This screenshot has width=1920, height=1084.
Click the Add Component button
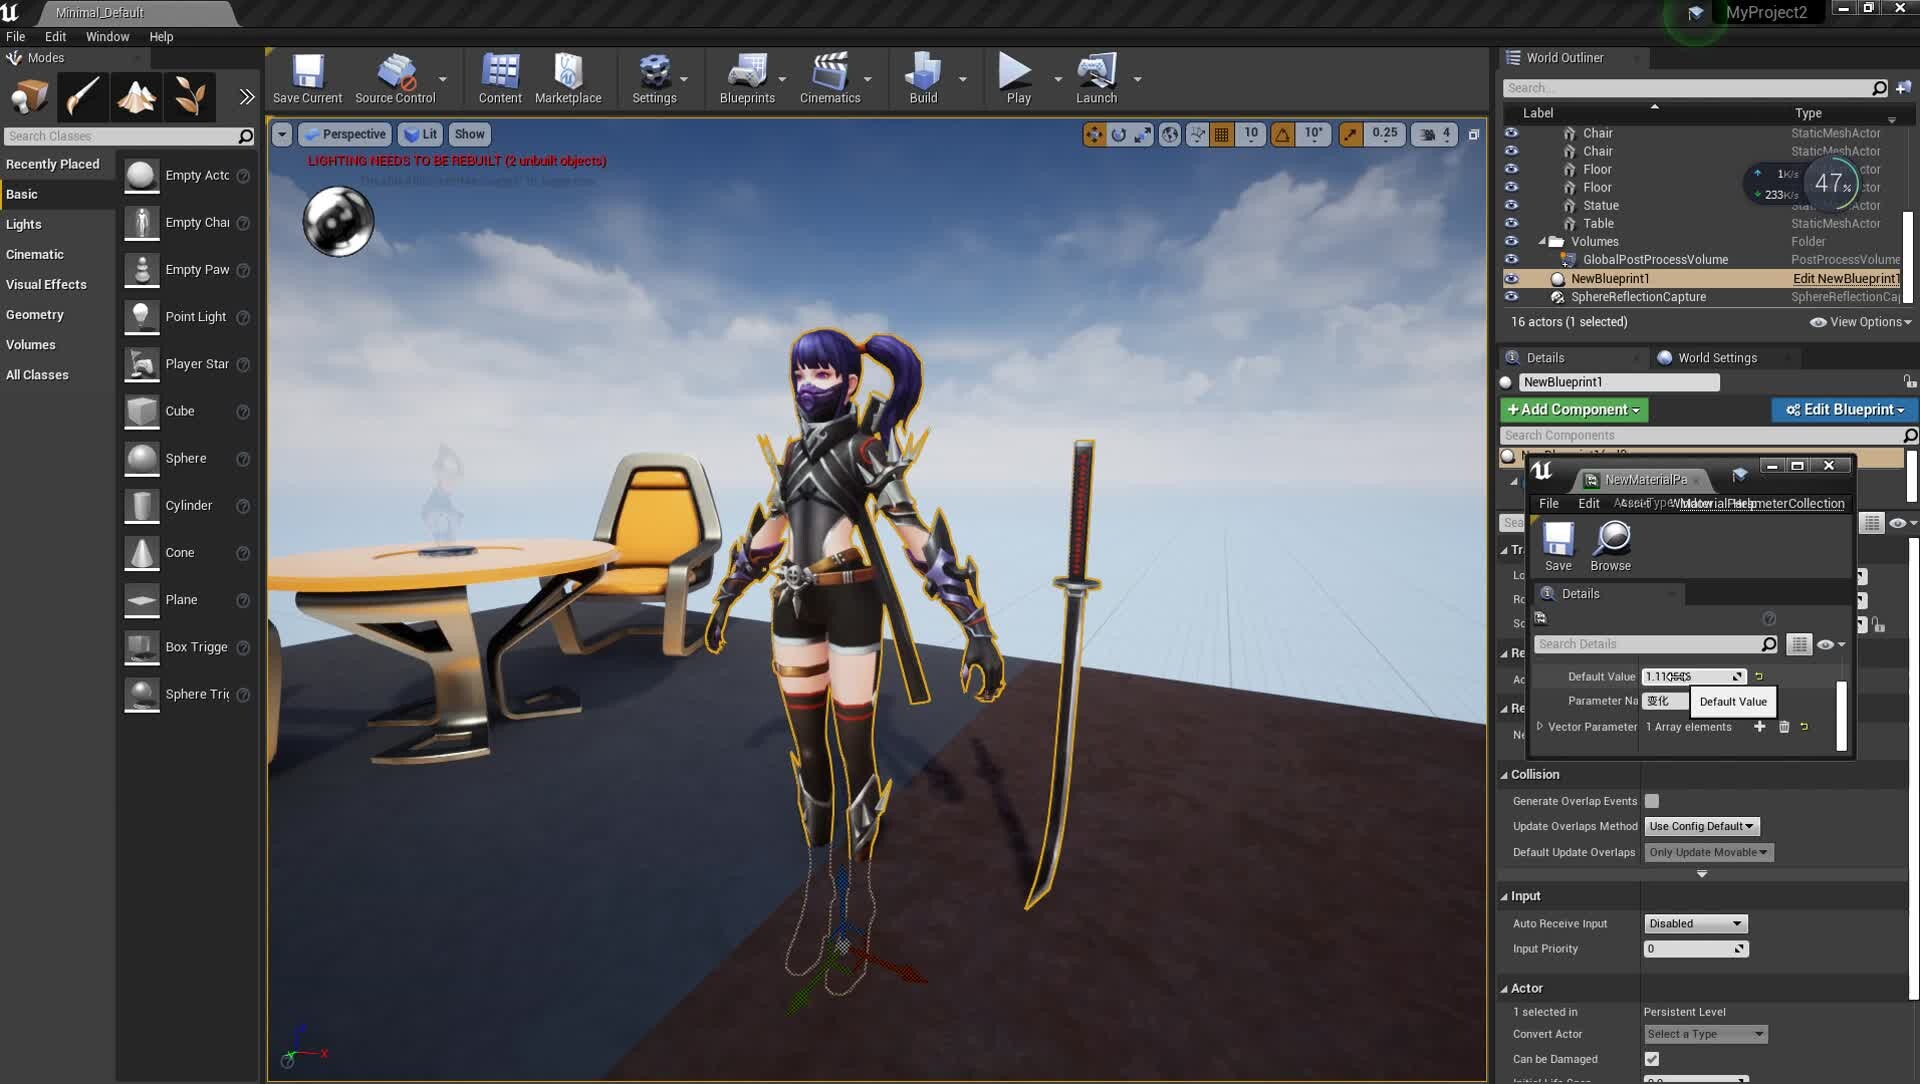[x=1573, y=410]
